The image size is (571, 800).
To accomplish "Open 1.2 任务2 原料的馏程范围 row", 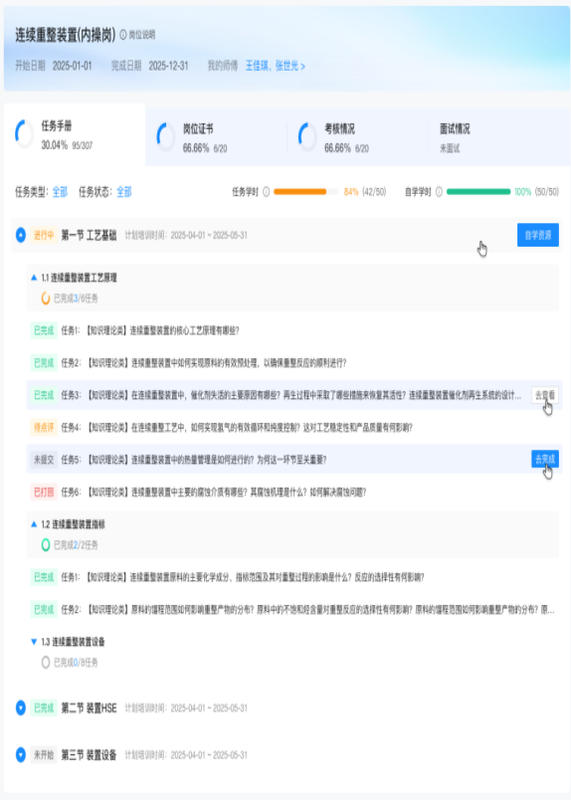I will (x=294, y=609).
